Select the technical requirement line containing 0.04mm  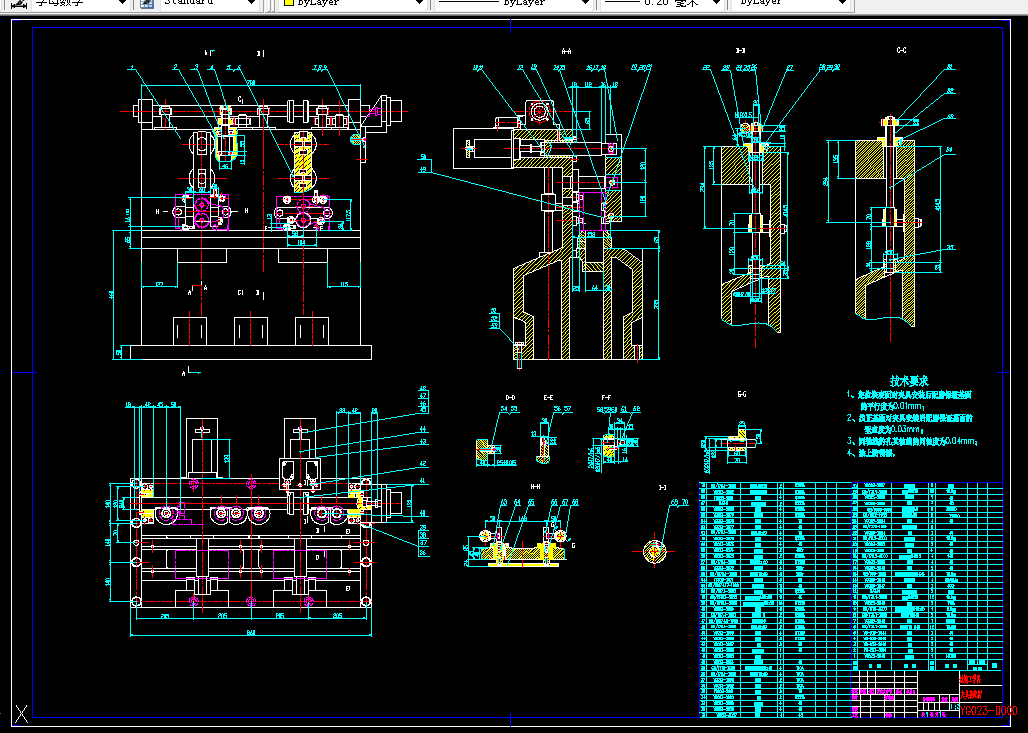pyautogui.click(x=912, y=442)
